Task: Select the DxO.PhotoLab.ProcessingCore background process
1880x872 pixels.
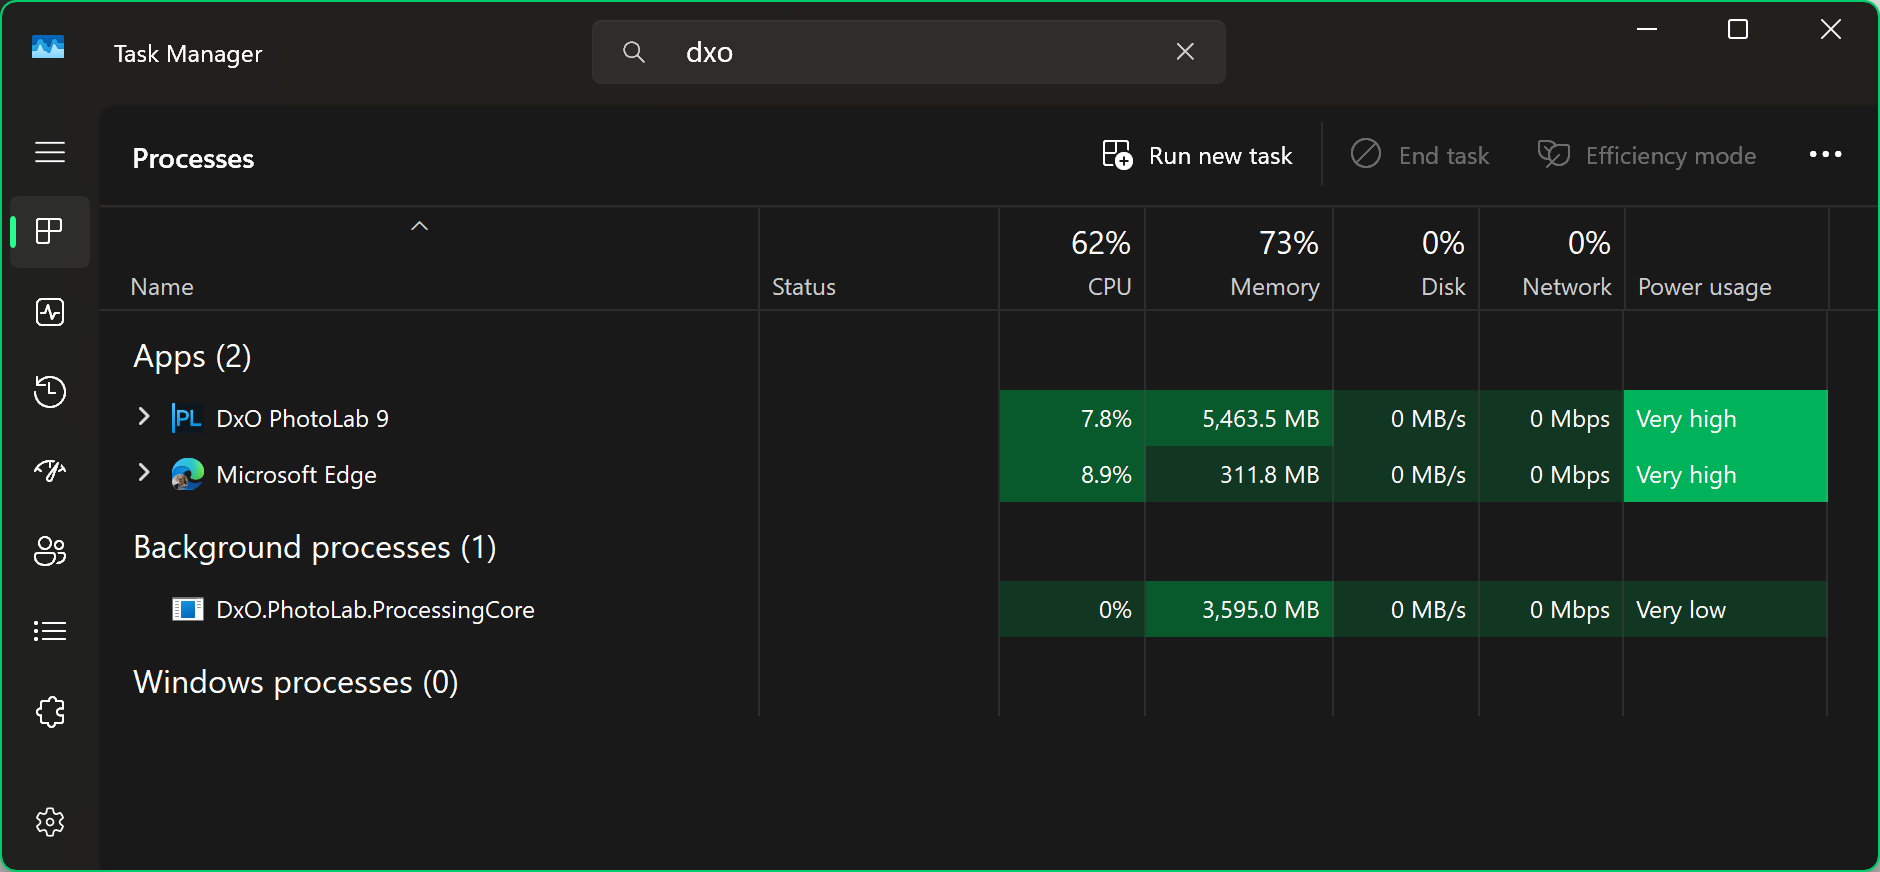Action: tap(375, 610)
